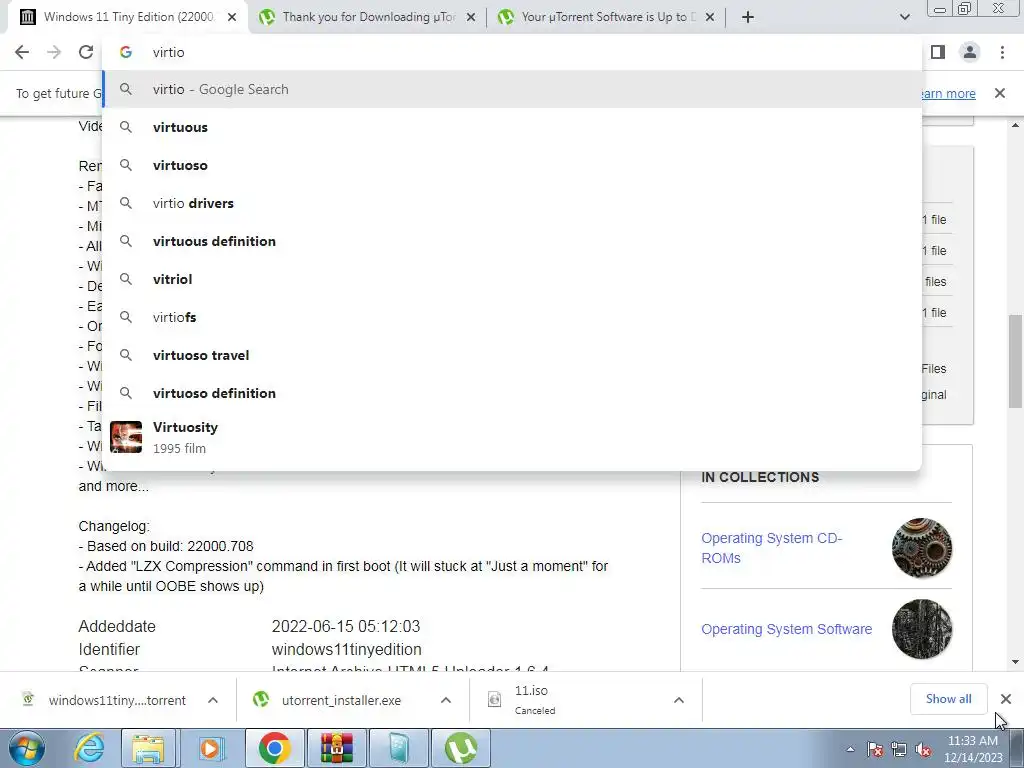Screen dimensions: 1024x768
Task: Click the Chrome taskbar icon
Action: click(x=274, y=748)
